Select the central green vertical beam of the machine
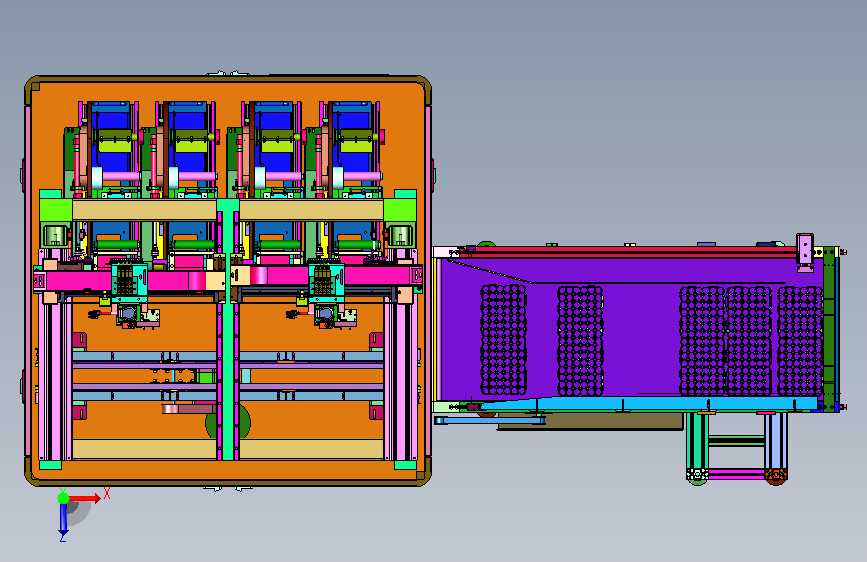The width and height of the screenshot is (867, 562). tap(227, 330)
